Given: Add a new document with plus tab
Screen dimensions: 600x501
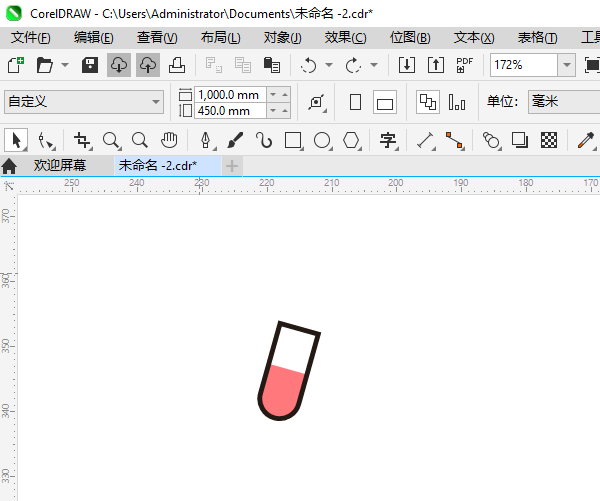Looking at the screenshot, I should 232,166.
